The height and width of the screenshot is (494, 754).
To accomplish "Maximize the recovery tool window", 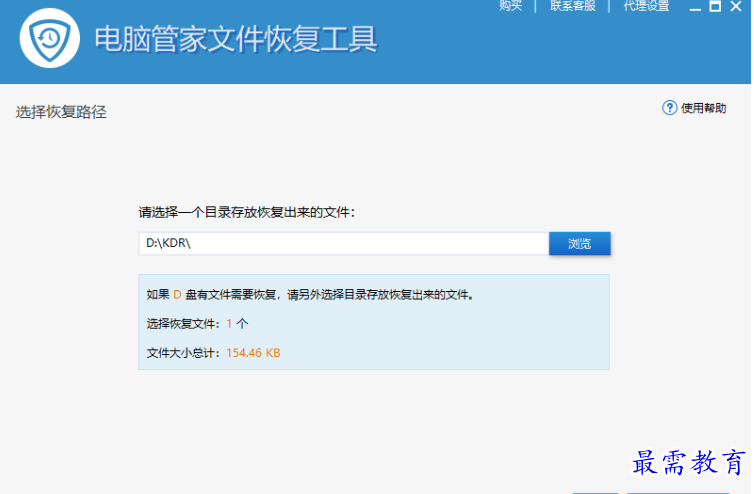I will tap(715, 6).
